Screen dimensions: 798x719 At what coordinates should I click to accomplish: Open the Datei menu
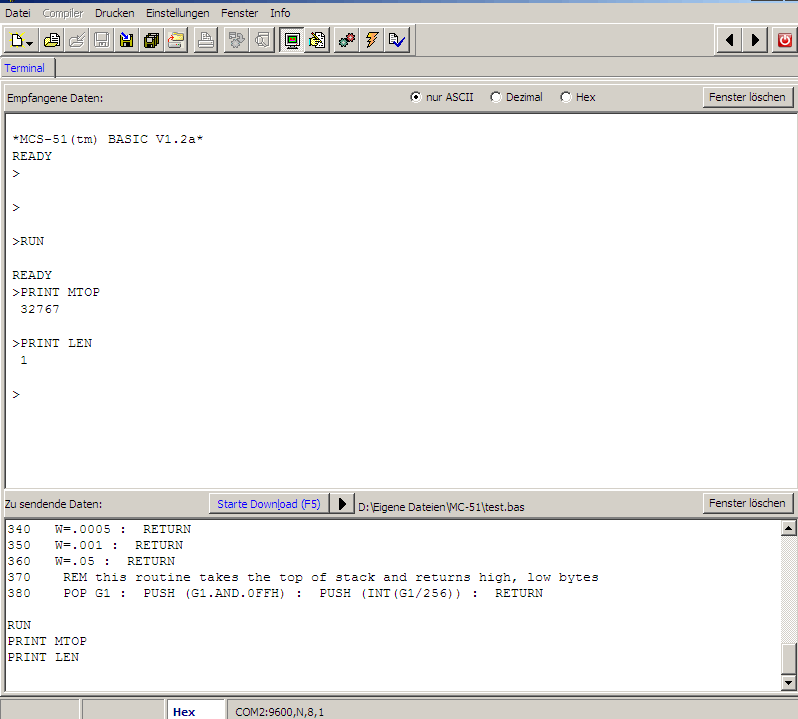(x=18, y=13)
